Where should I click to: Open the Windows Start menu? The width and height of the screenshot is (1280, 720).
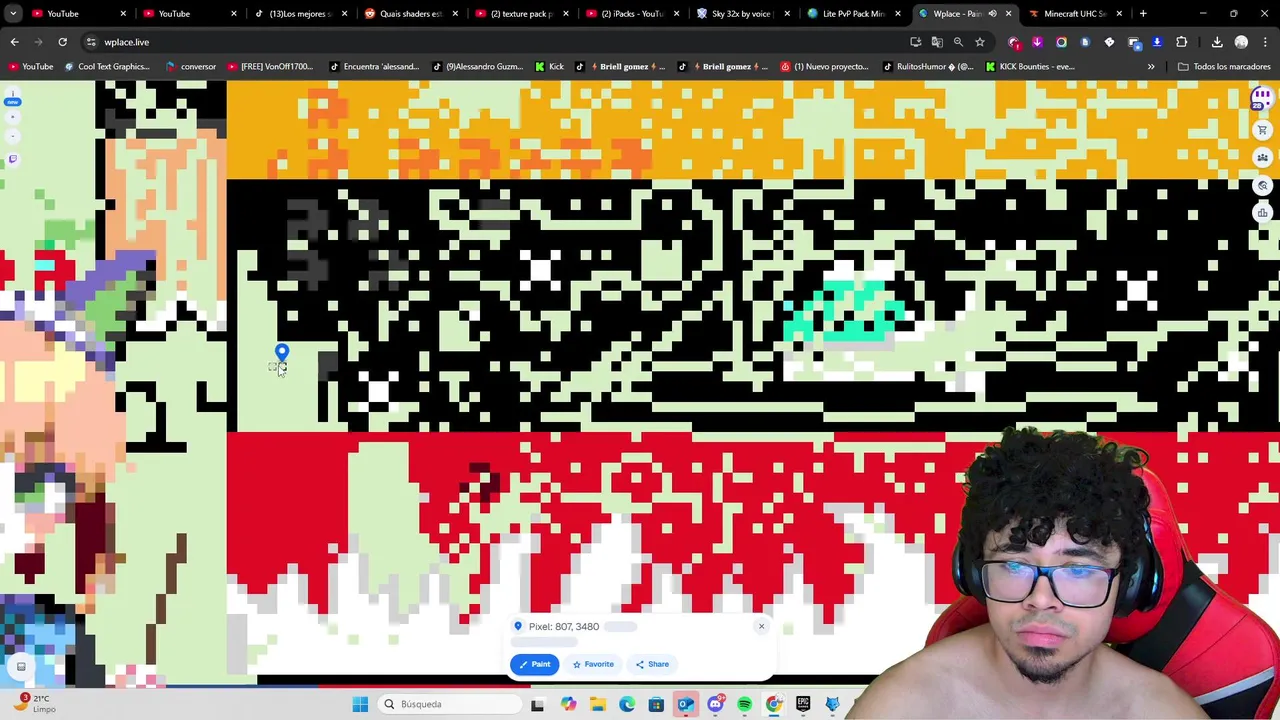360,704
